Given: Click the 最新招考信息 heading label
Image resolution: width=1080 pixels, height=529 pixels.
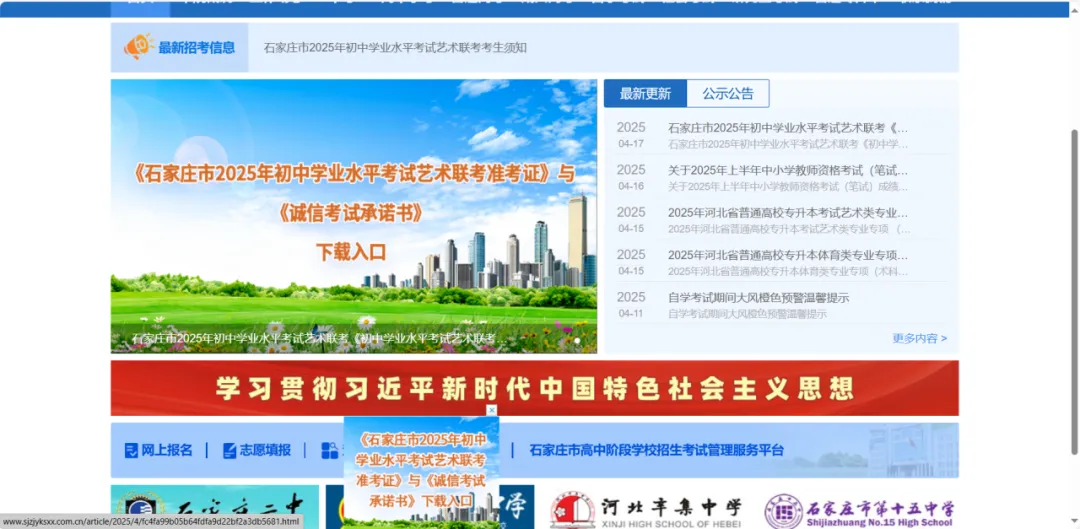Looking at the screenshot, I should (196, 48).
